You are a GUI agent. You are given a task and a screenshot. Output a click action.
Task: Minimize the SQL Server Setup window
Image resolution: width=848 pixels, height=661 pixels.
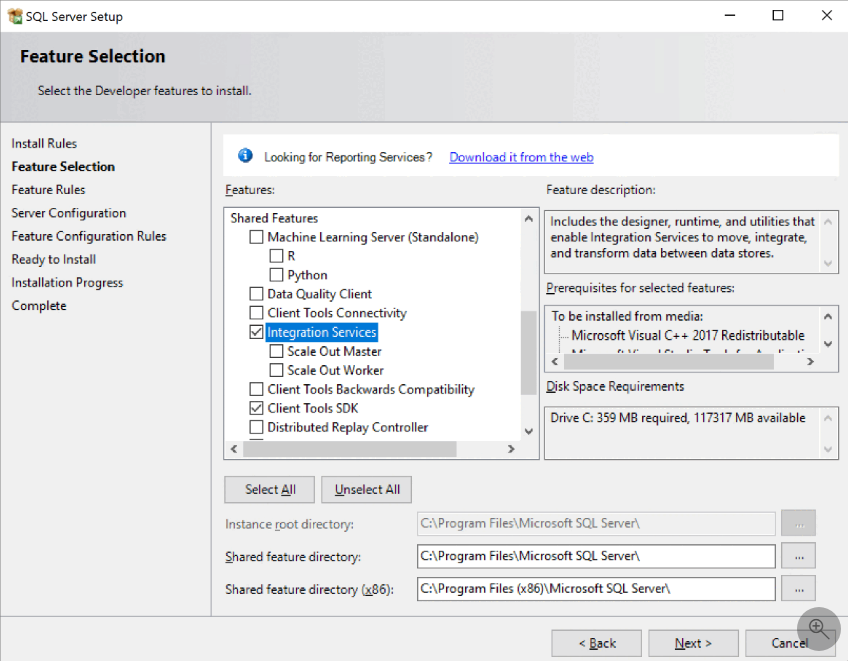pyautogui.click(x=730, y=16)
